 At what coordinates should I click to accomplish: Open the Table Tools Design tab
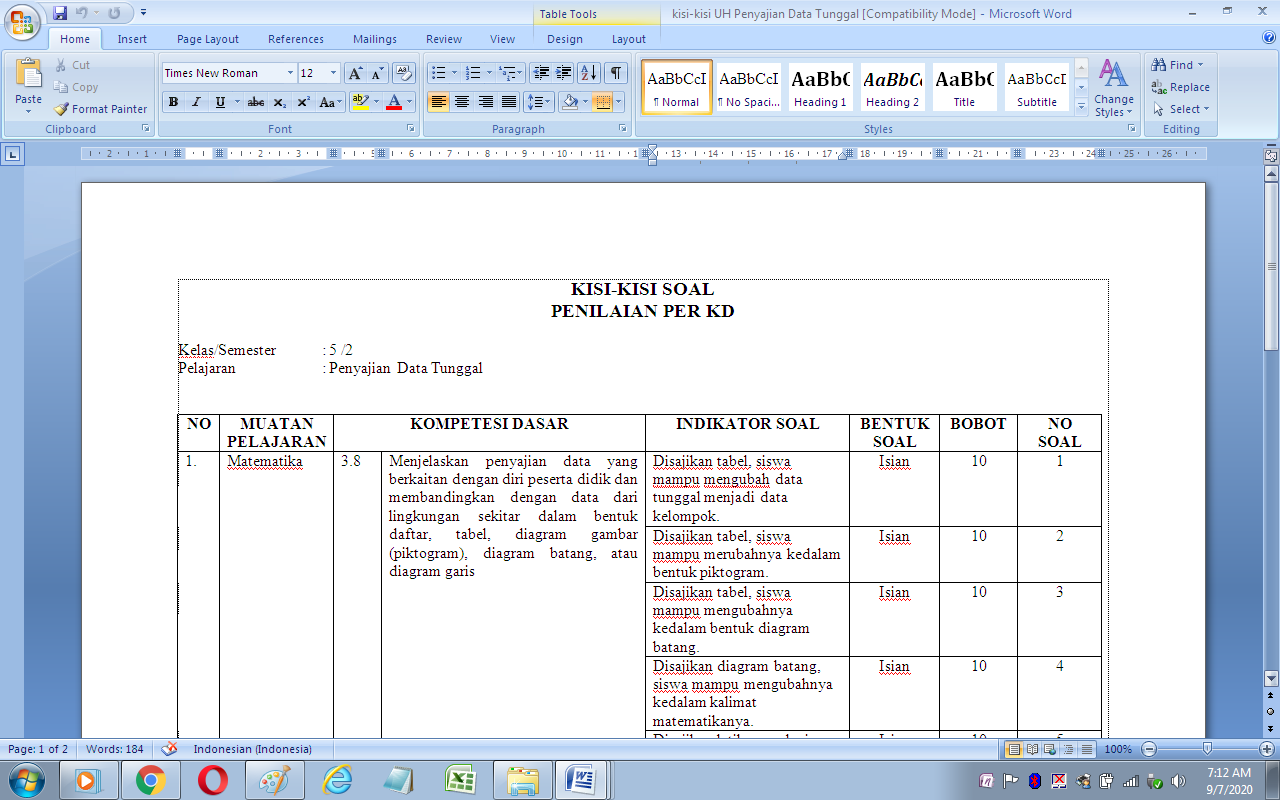[565, 39]
